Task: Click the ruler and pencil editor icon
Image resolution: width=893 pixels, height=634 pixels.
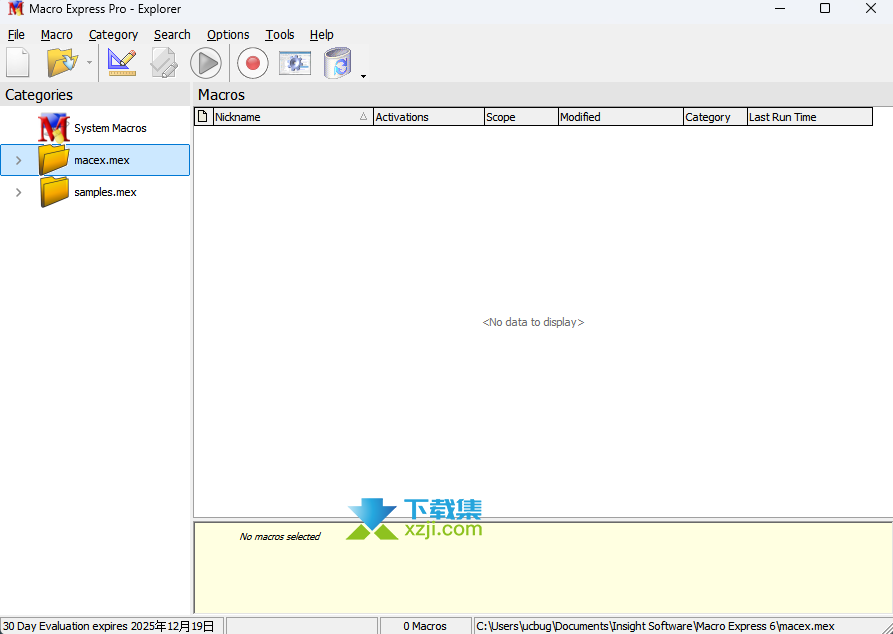Action: [x=122, y=63]
